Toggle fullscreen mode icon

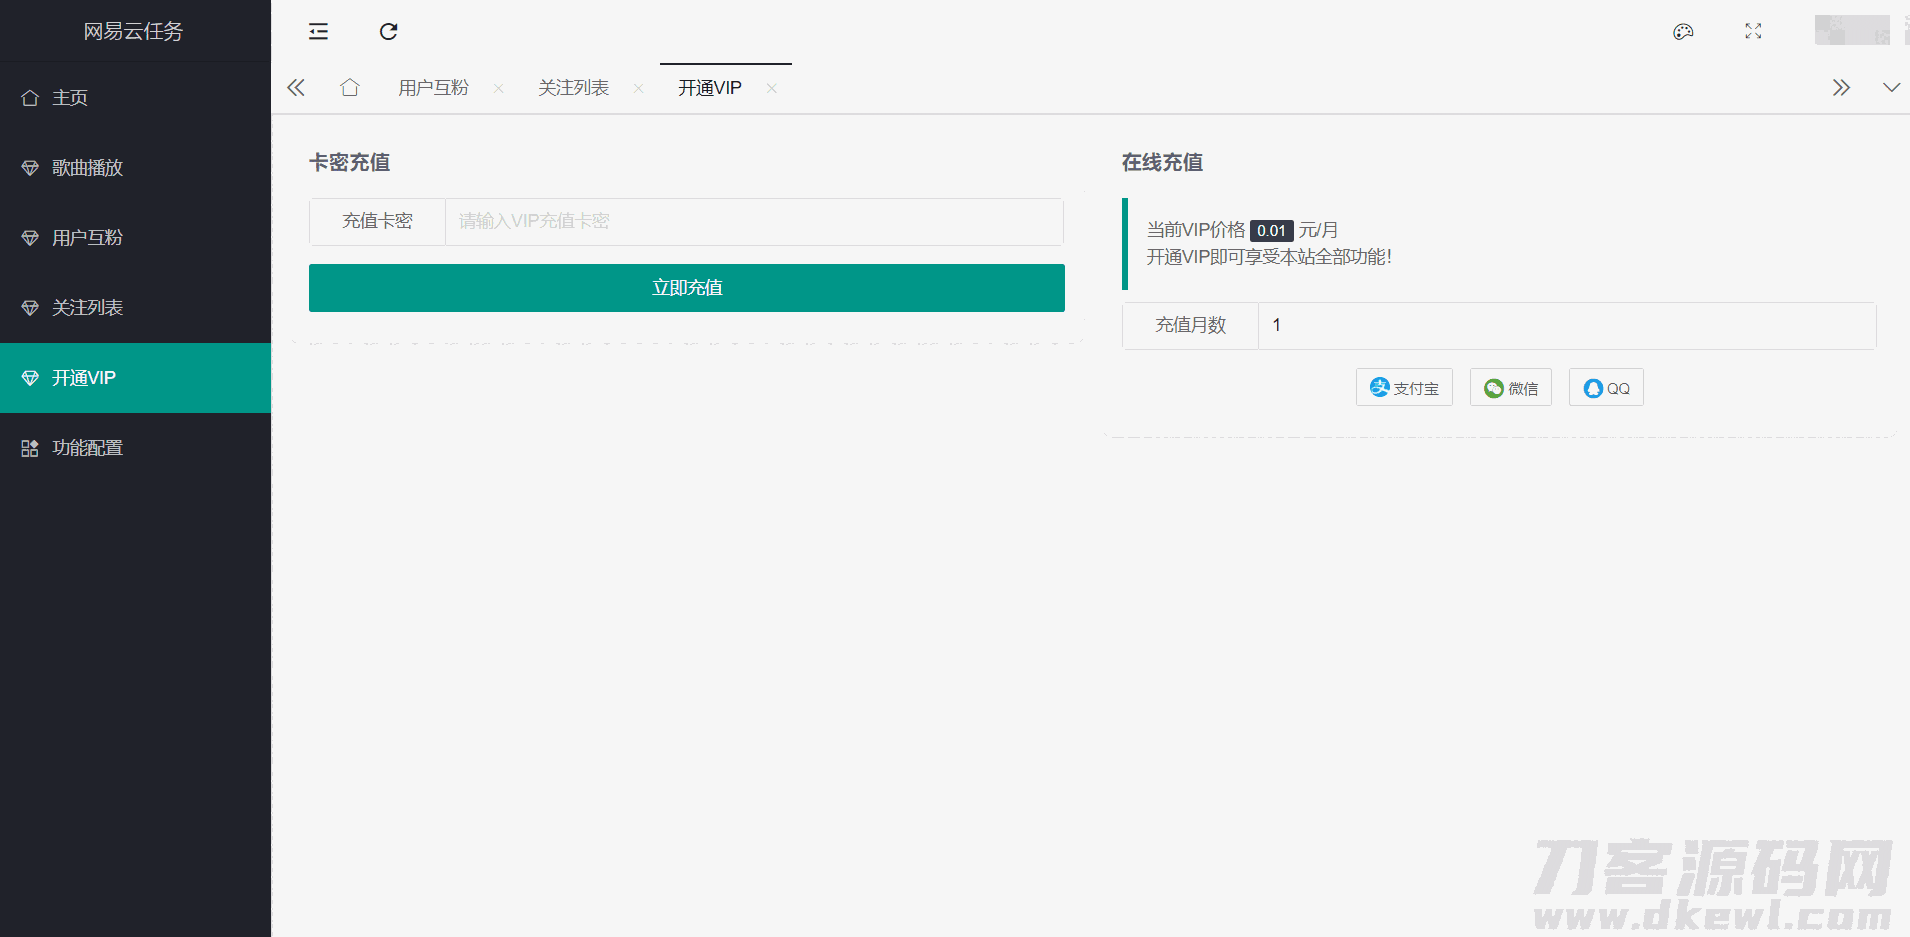(x=1753, y=32)
